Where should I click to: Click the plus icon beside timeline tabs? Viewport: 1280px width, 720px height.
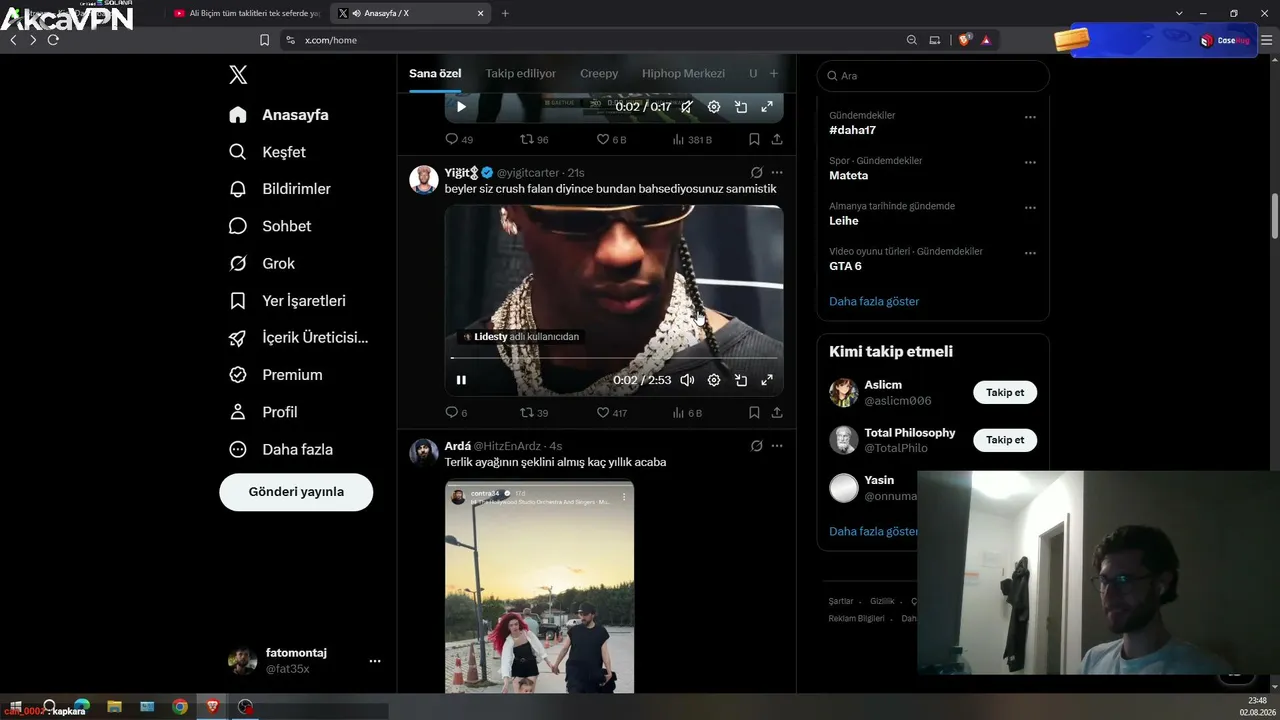tap(773, 73)
